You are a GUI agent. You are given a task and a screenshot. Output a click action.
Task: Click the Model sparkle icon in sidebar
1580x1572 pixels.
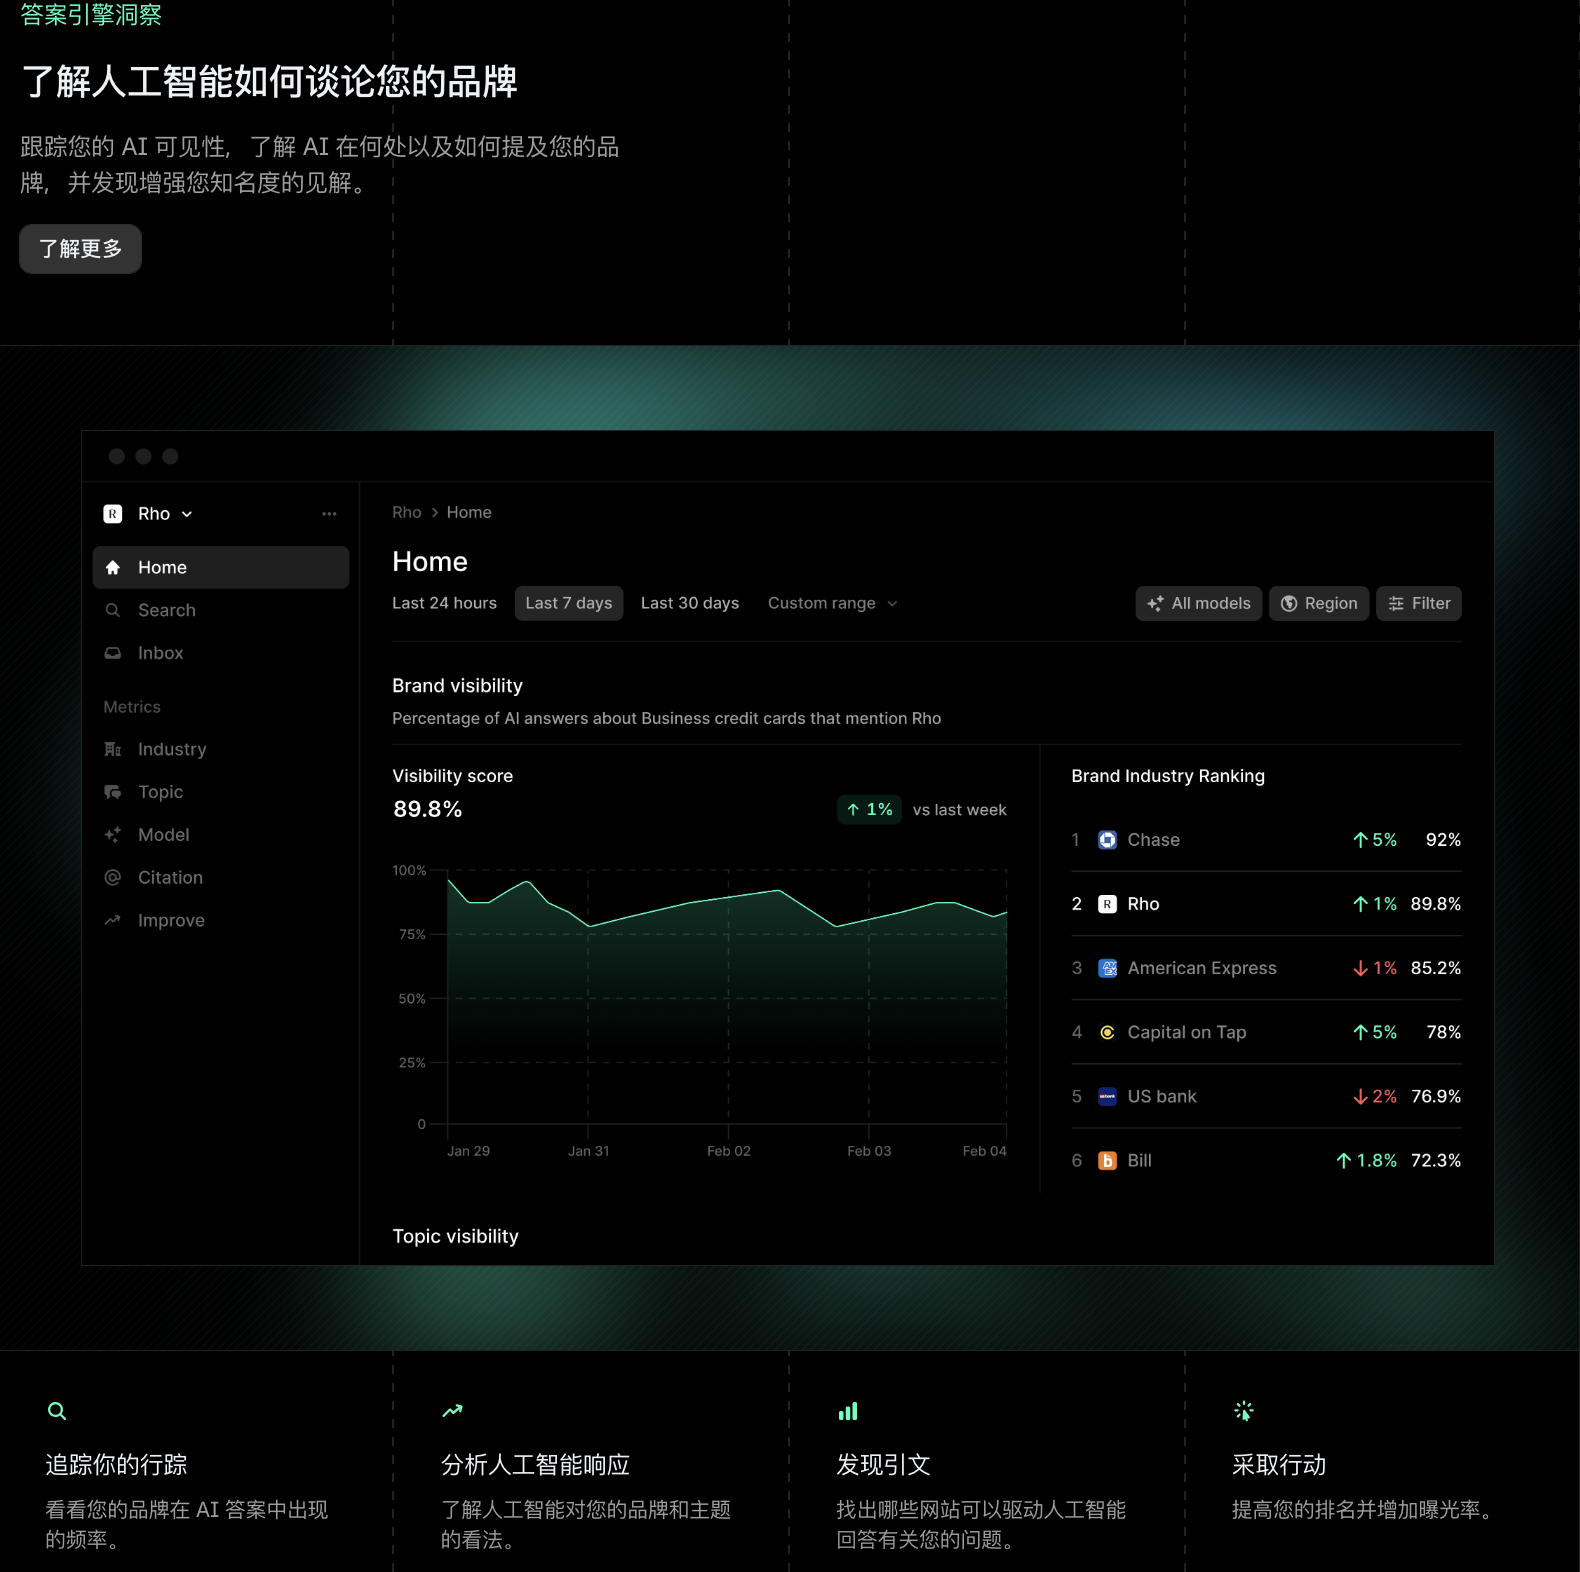pyautogui.click(x=113, y=835)
